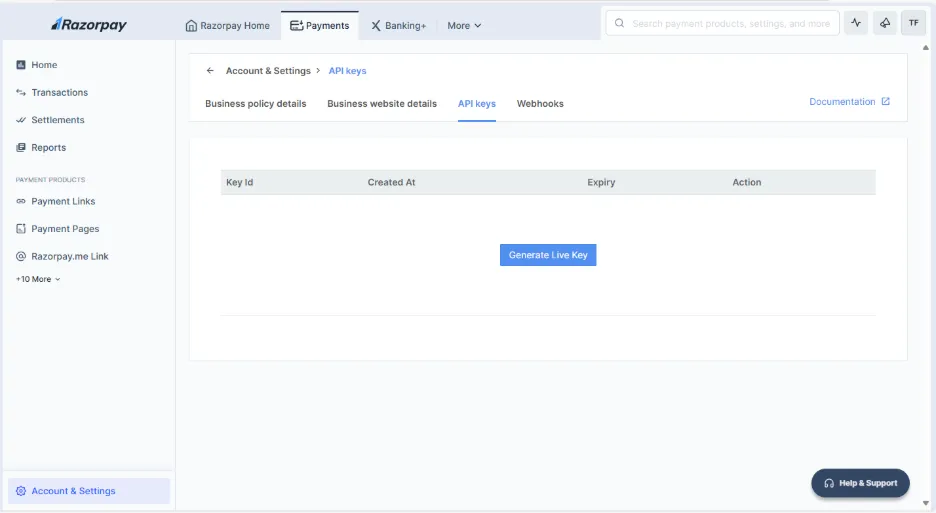Click the Expiry column header

tap(601, 182)
